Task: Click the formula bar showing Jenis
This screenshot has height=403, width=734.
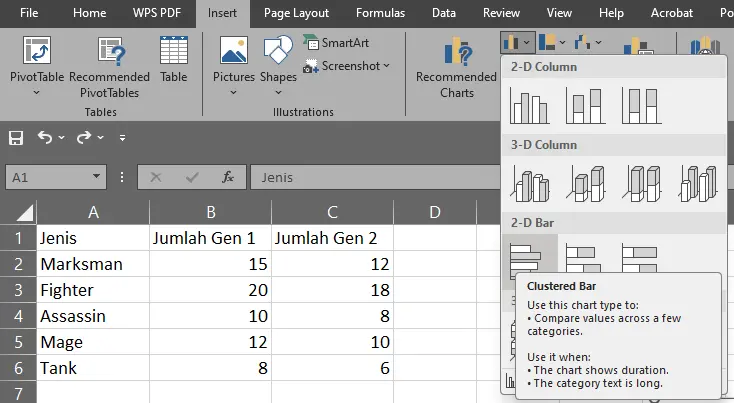Action: [375, 177]
